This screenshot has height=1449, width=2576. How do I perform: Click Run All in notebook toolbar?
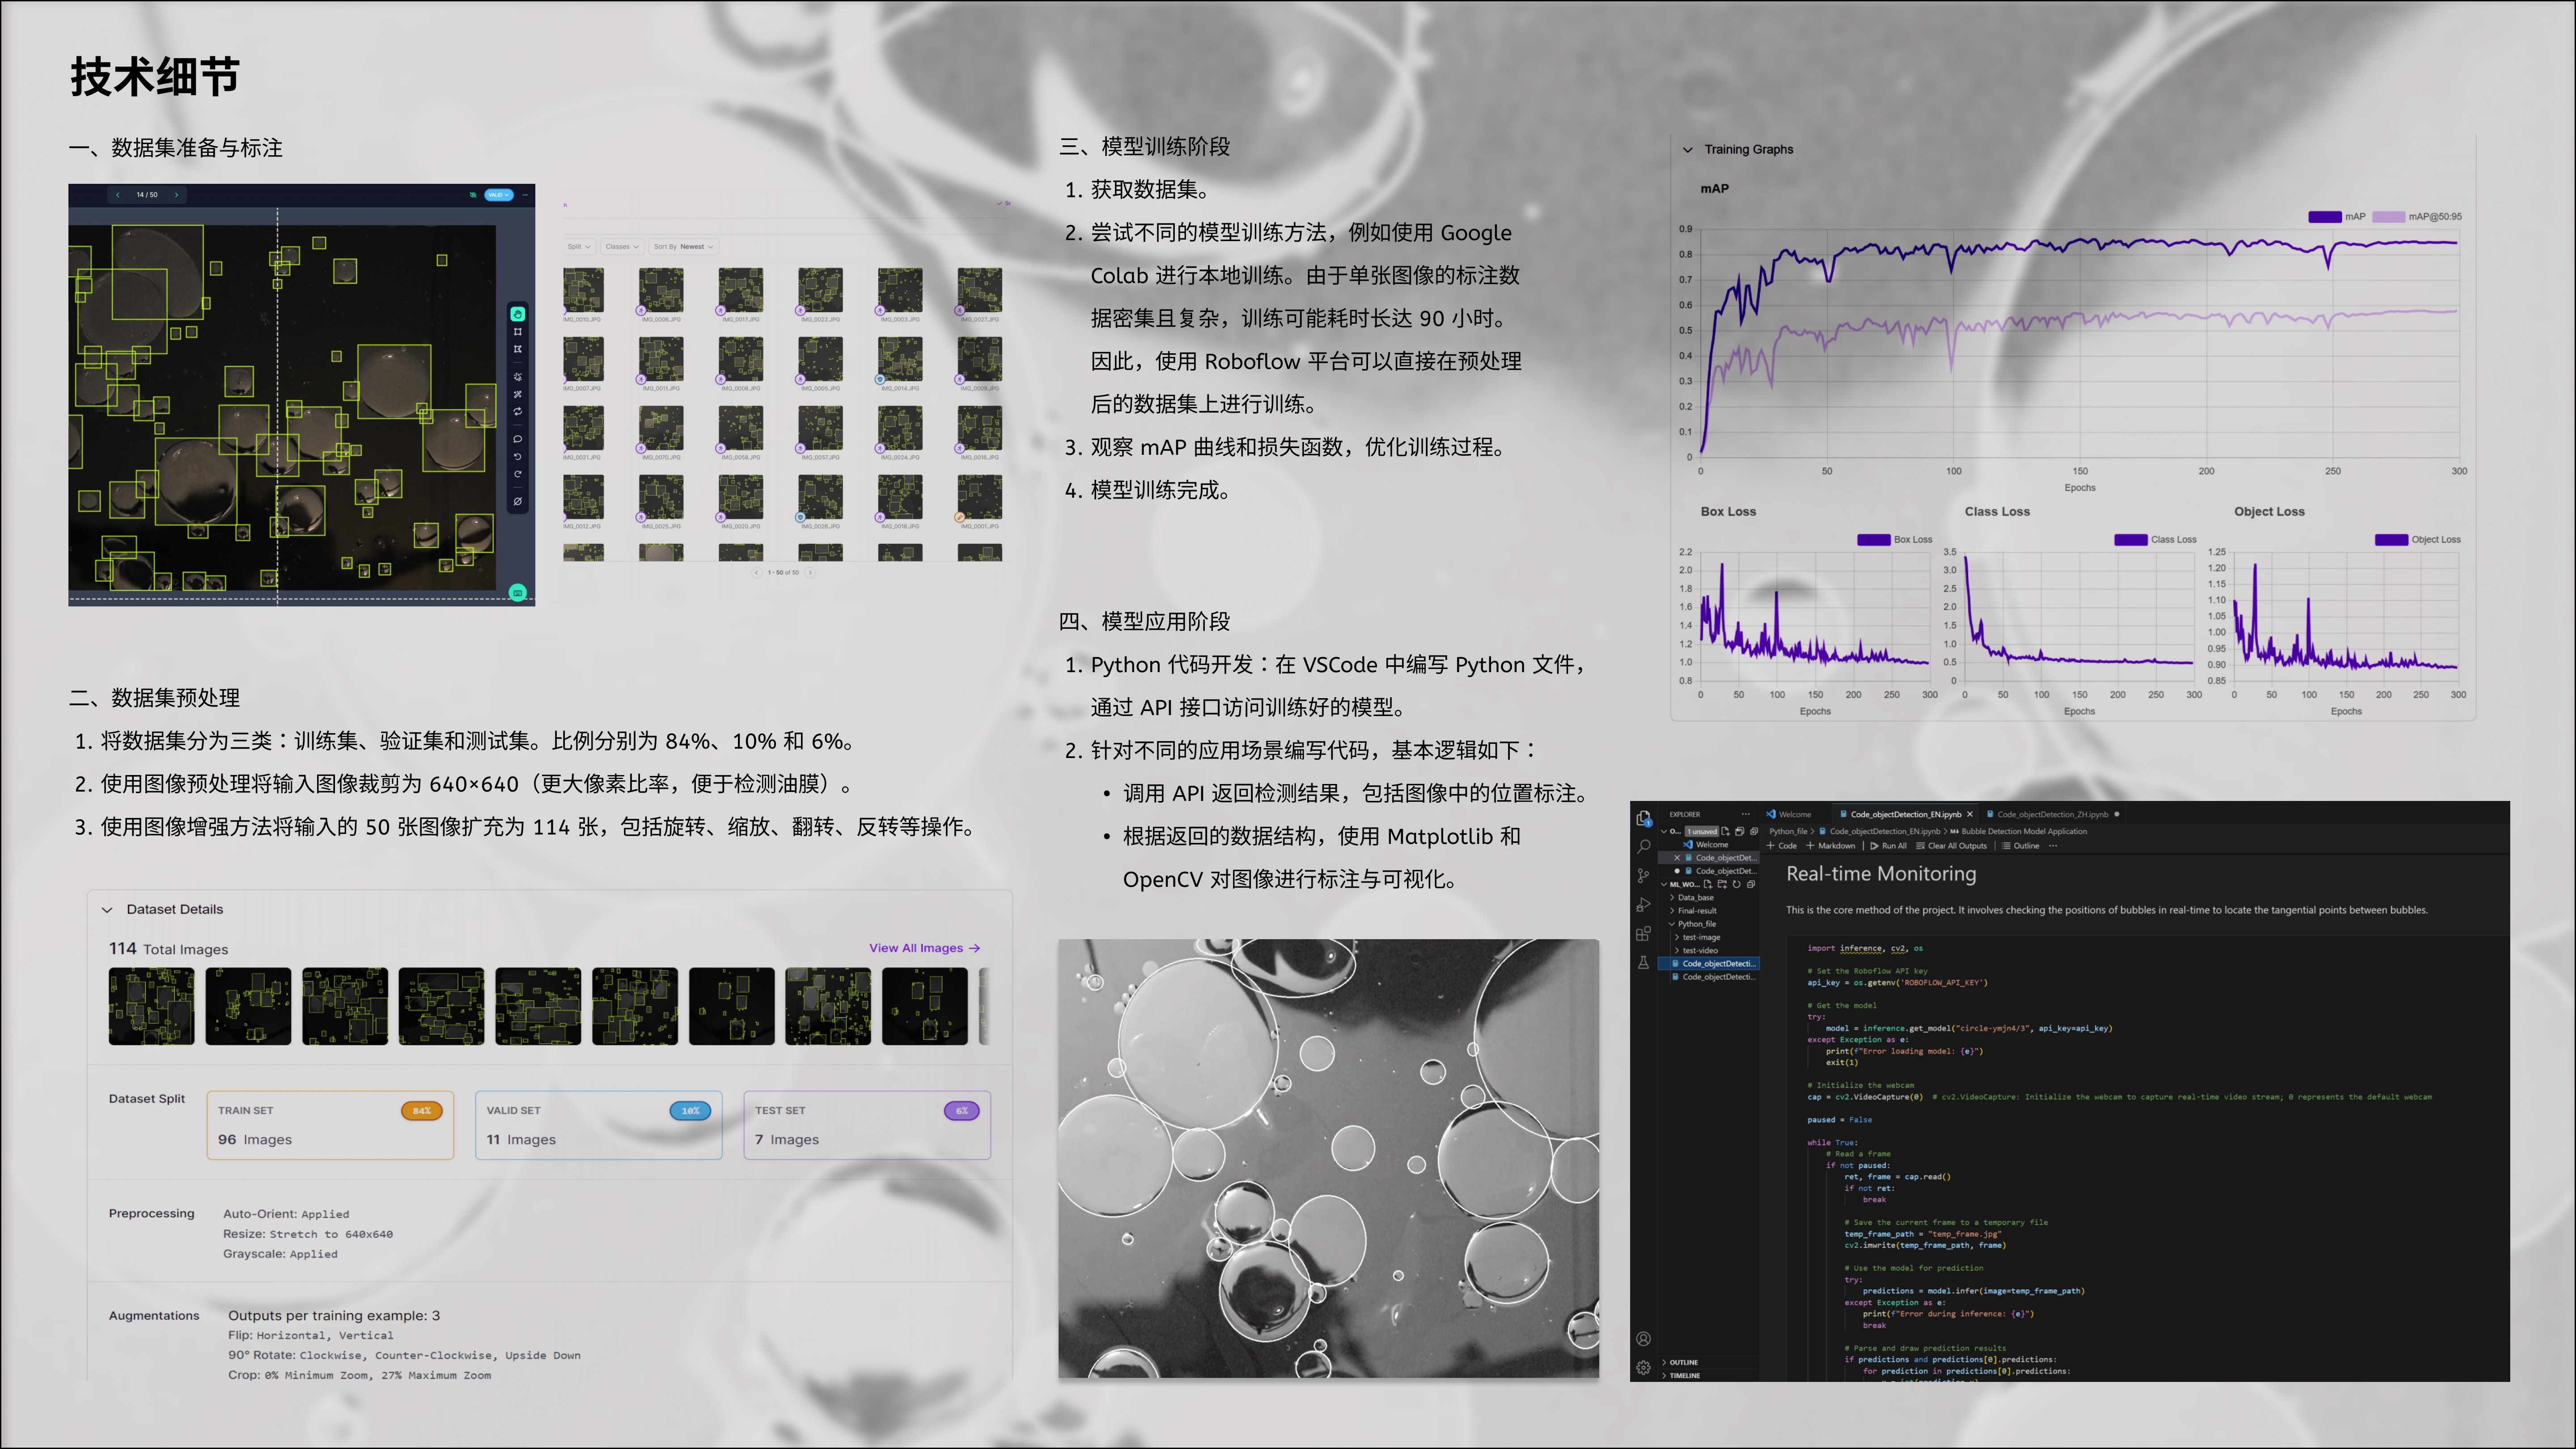coord(1888,846)
